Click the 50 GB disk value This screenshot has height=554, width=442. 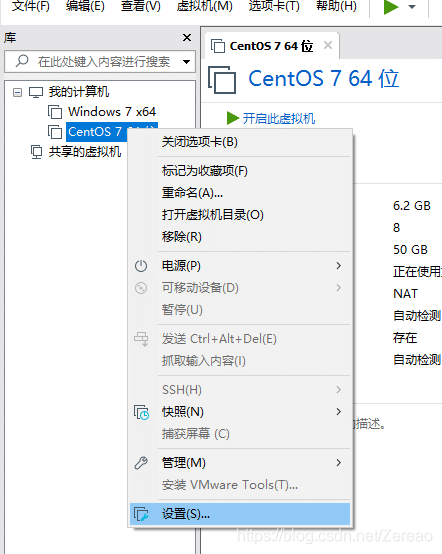tap(410, 250)
